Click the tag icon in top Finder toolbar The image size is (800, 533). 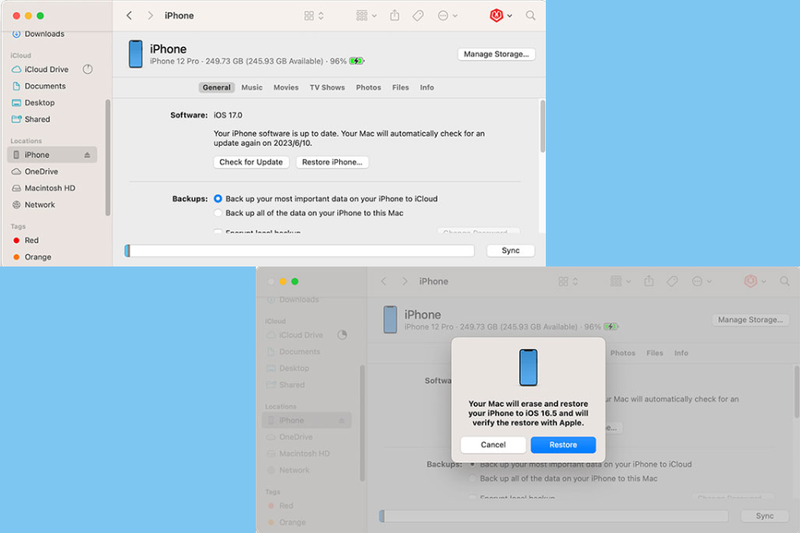click(x=418, y=16)
